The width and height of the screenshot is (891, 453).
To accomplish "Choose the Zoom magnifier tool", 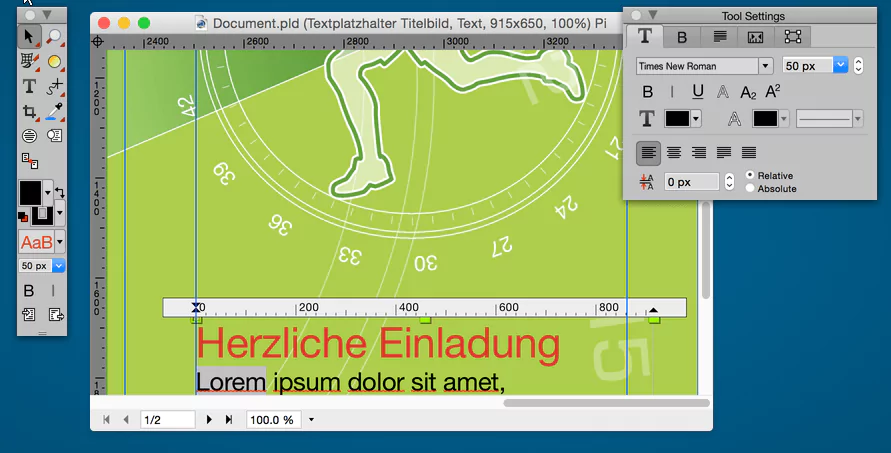I will pos(54,36).
